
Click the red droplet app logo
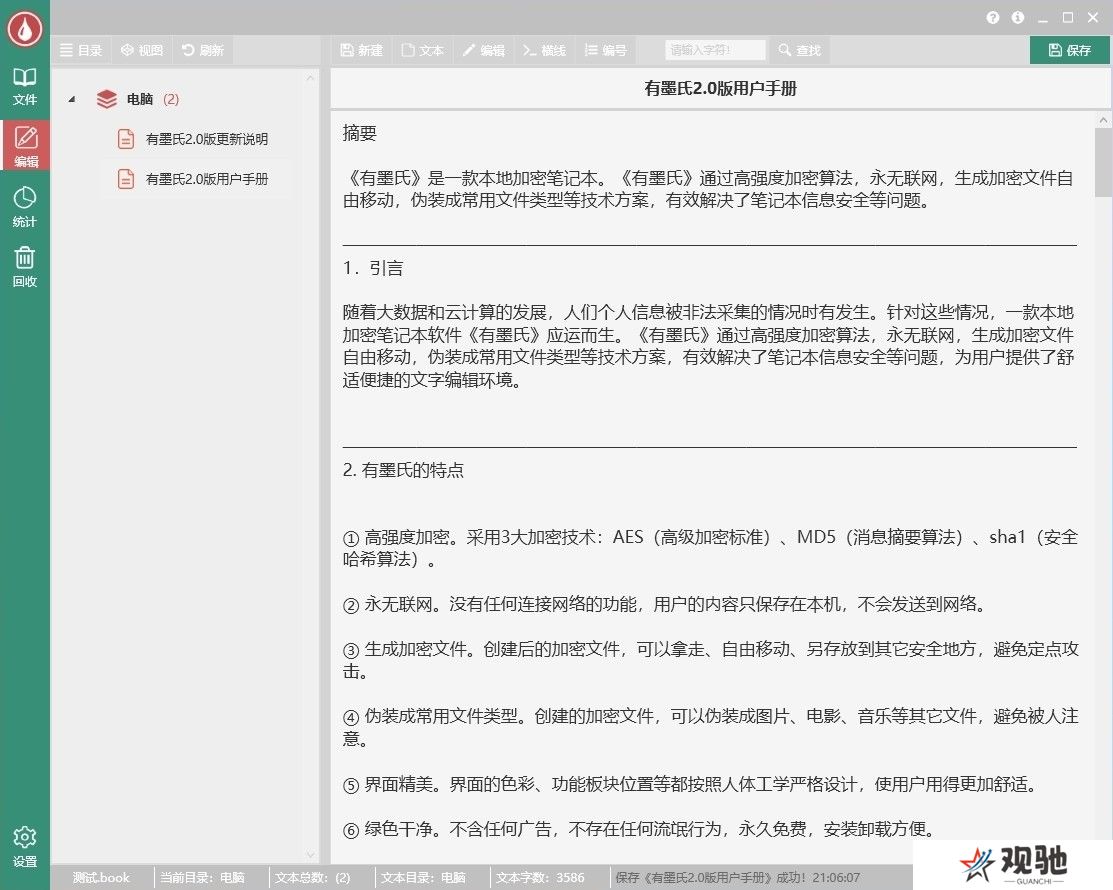[25, 28]
